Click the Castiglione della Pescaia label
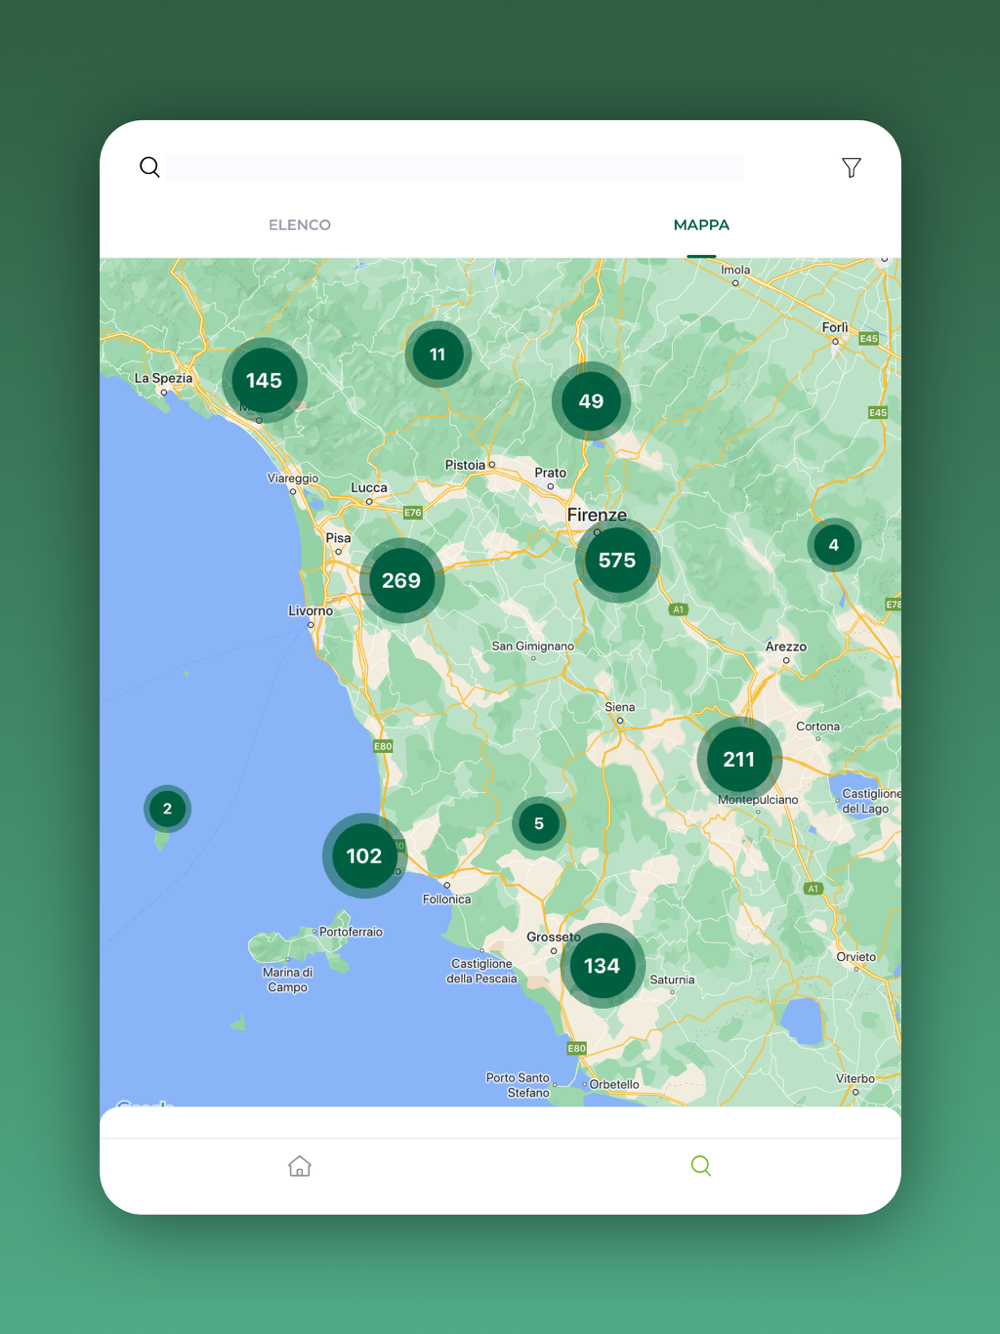This screenshot has height=1334, width=1000. (482, 971)
